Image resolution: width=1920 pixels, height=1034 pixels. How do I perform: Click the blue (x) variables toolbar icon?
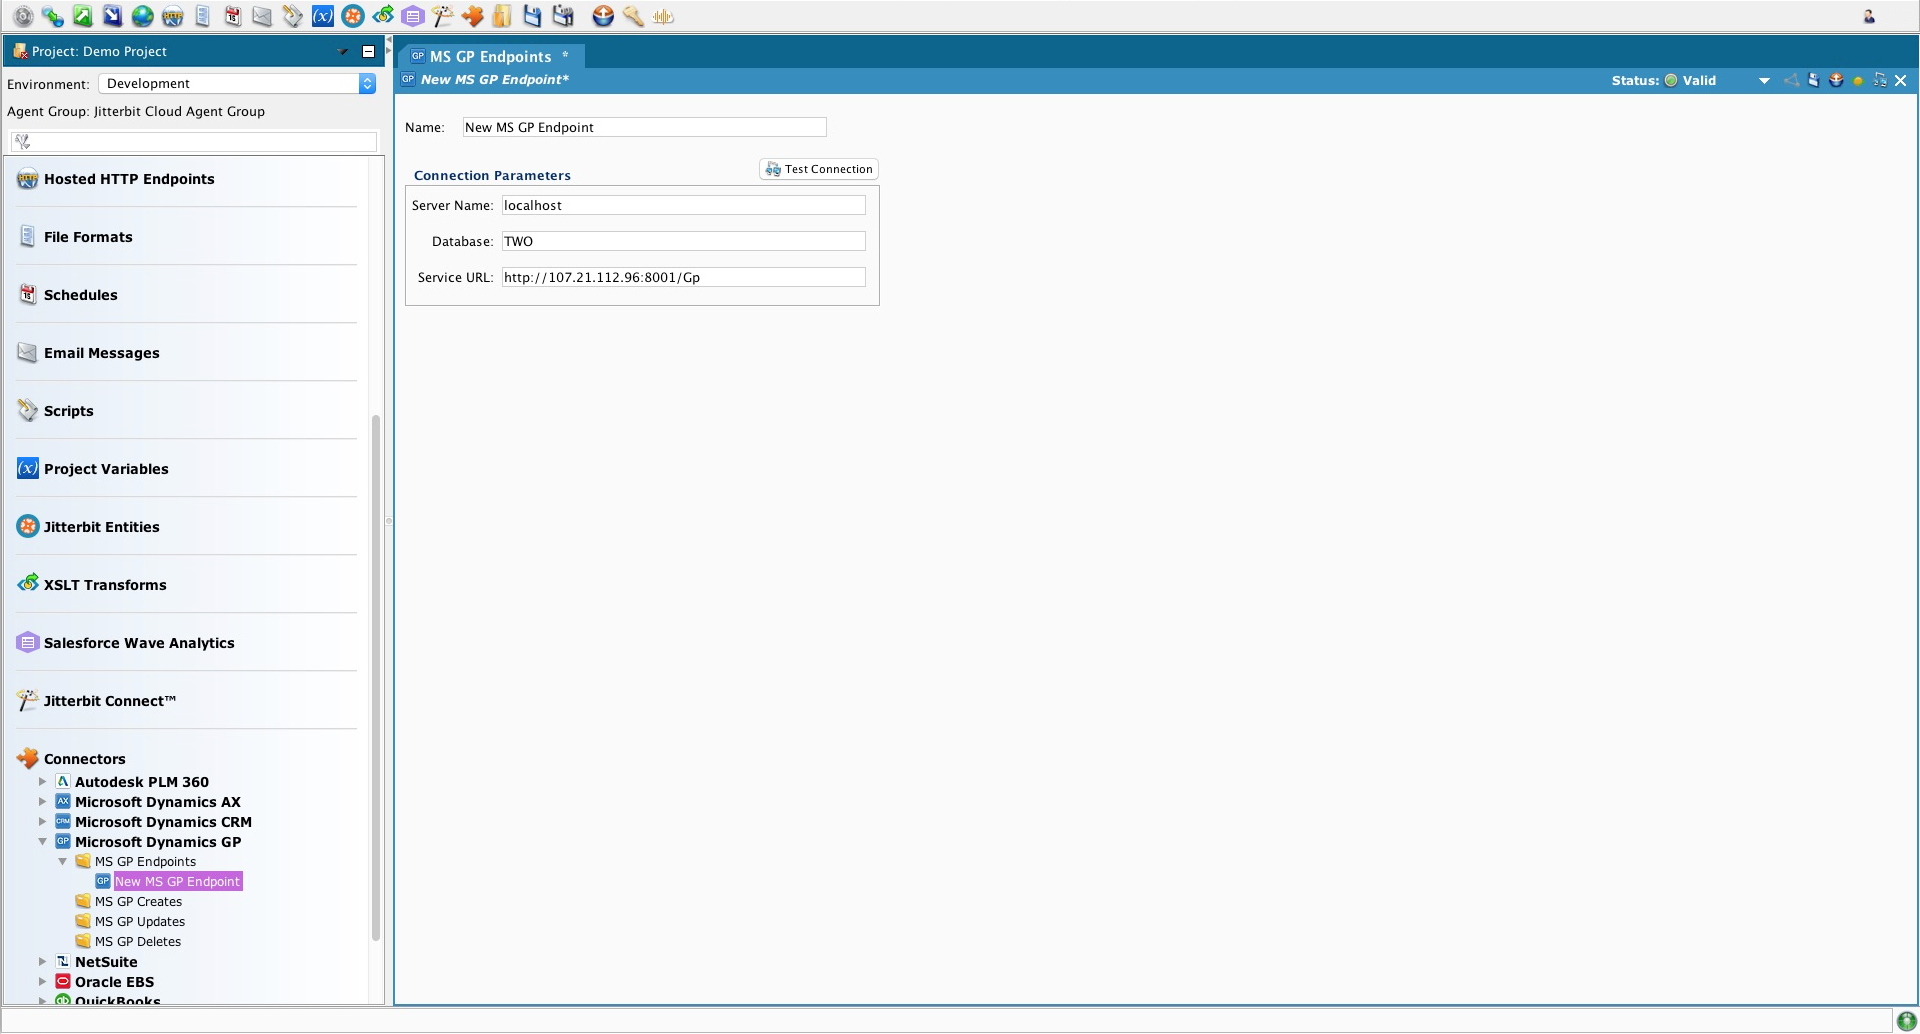322,16
